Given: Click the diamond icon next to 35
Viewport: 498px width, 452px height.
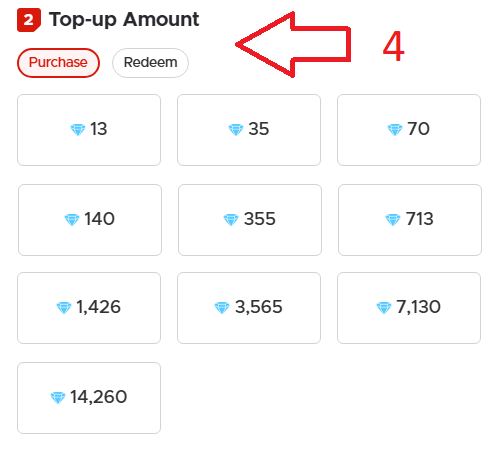Looking at the screenshot, I should tap(236, 130).
